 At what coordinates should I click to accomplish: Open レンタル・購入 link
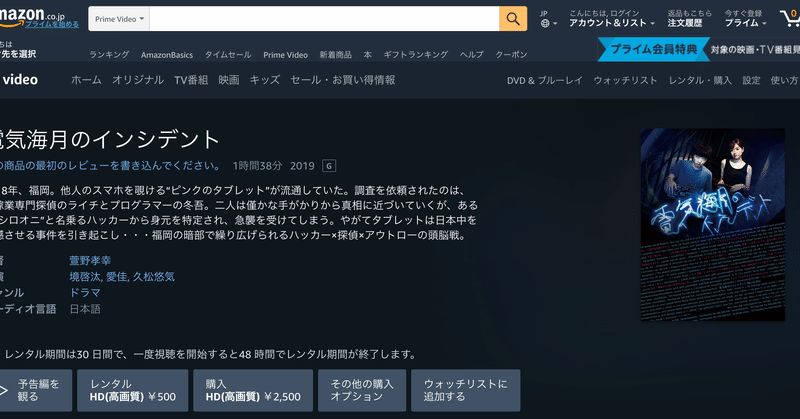[700, 81]
